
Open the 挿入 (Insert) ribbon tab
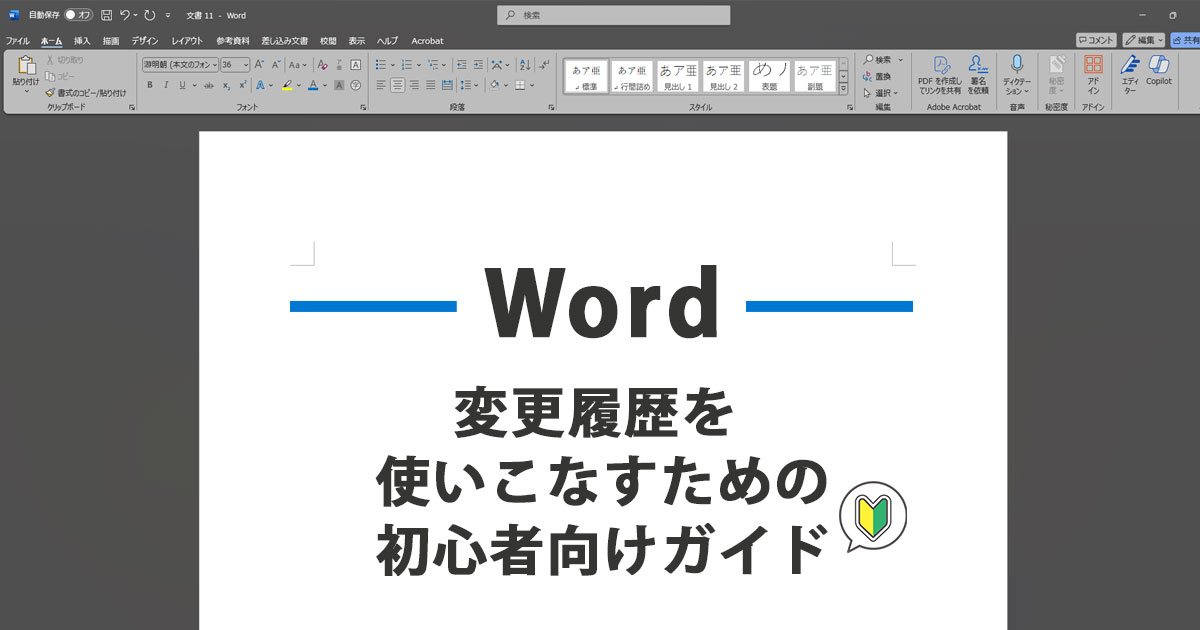(x=82, y=41)
